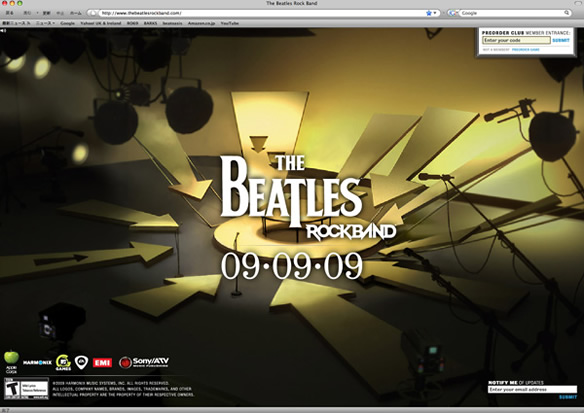The image size is (584, 413).
Task: Click the Harmonix copyright notice text
Action: (x=123, y=389)
